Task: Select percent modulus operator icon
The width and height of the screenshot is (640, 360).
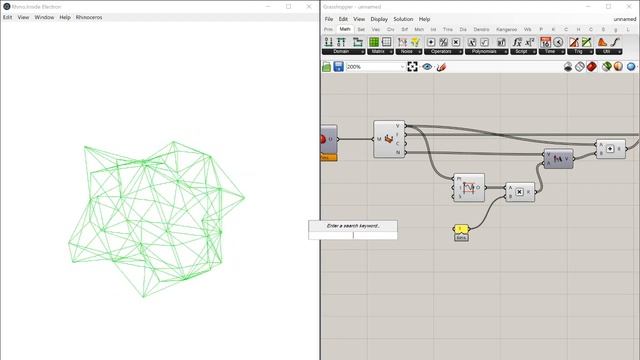Action: click(443, 42)
